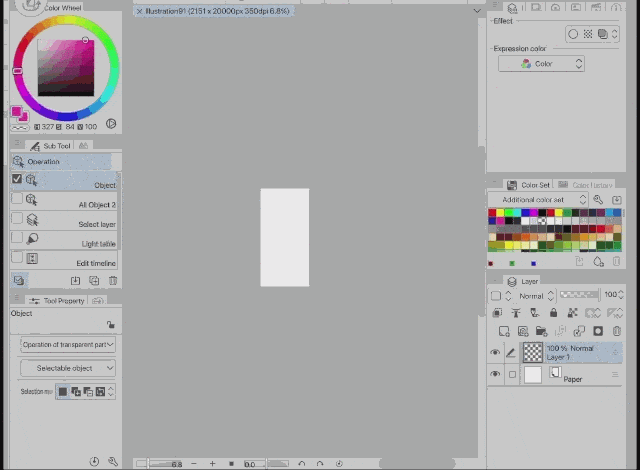Image resolution: width=640 pixels, height=470 pixels.
Task: Click the Layer Color effect icon
Action: tap(602, 34)
